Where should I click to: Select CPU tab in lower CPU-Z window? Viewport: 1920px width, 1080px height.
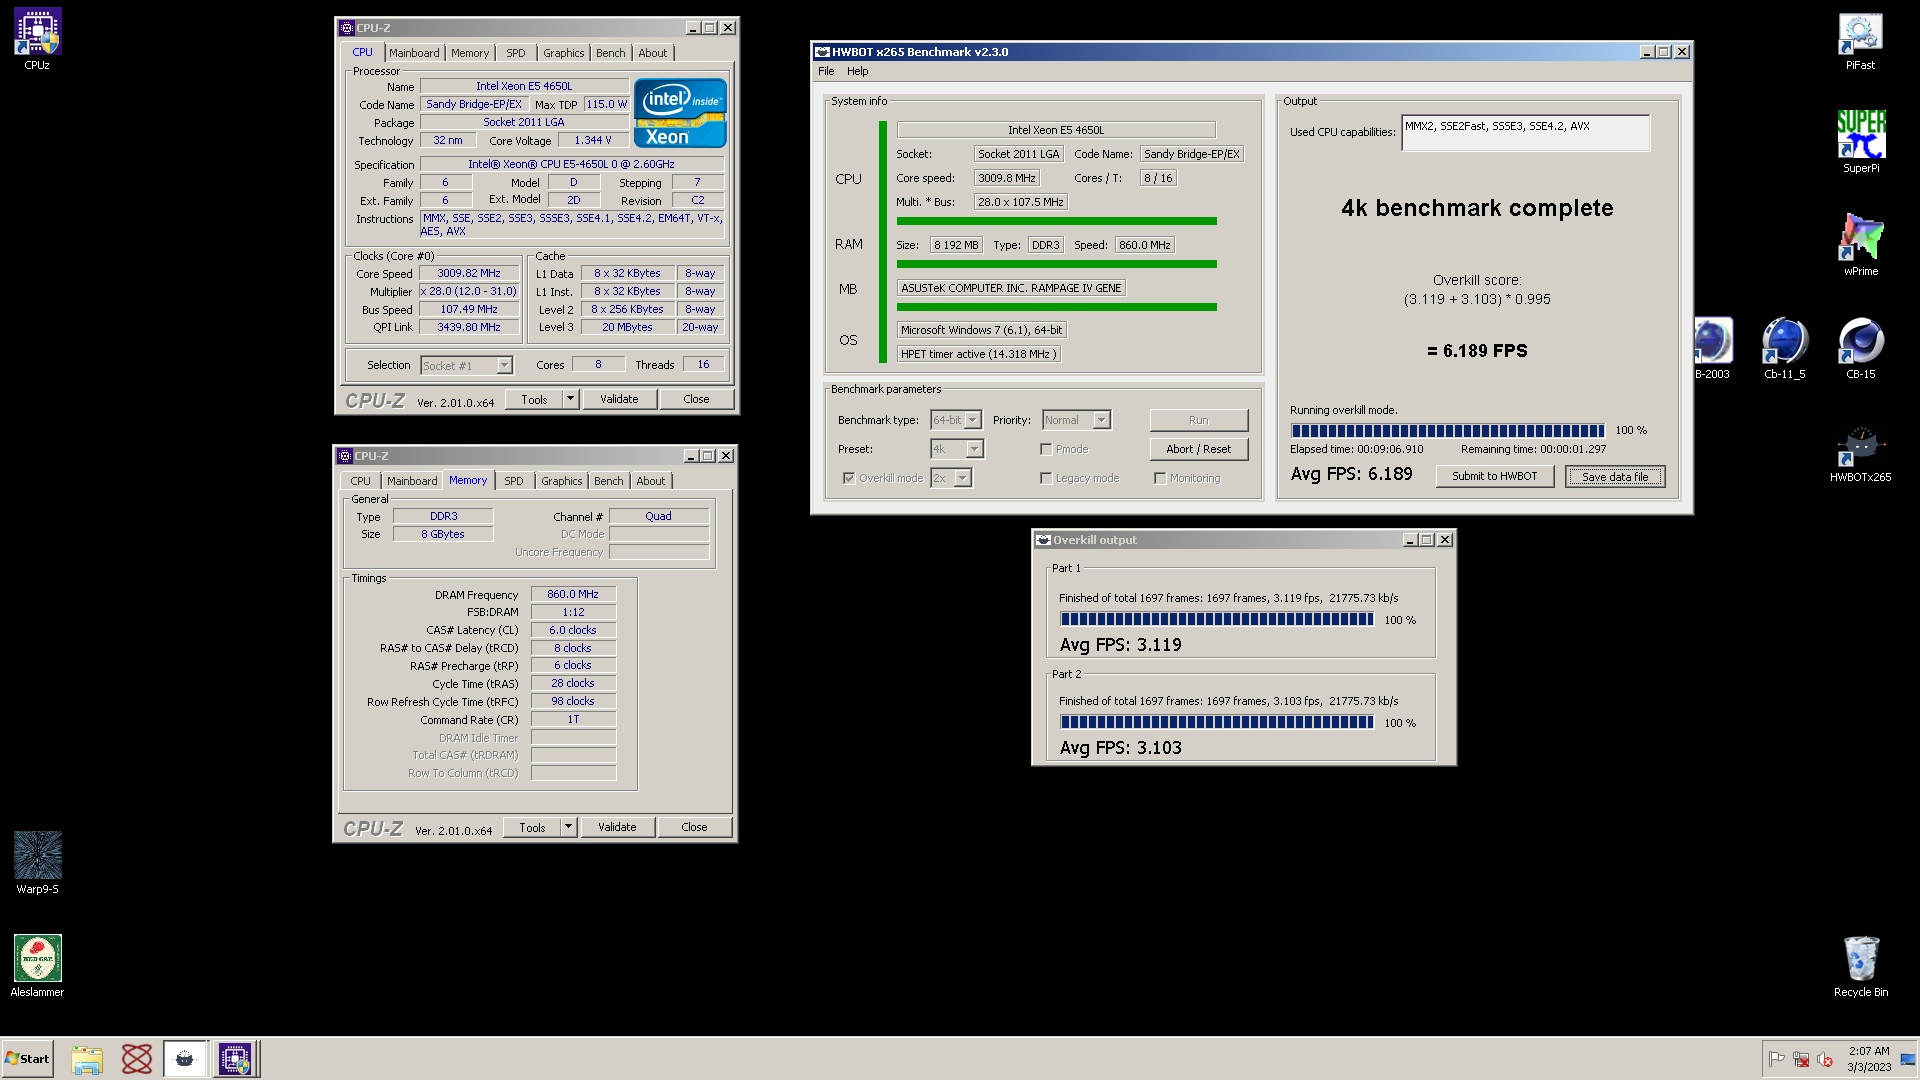click(360, 481)
